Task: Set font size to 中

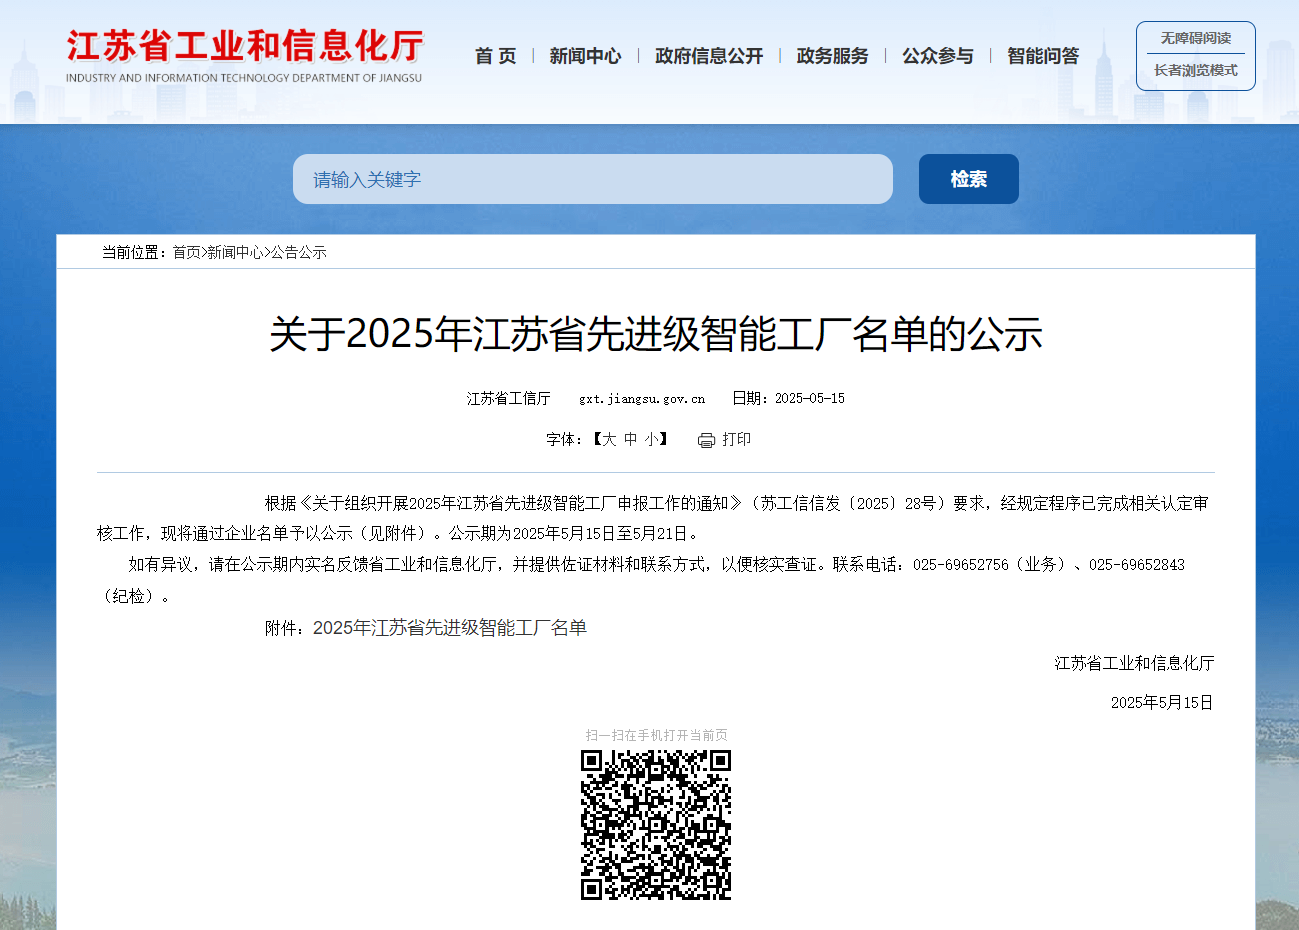Action: tap(631, 439)
